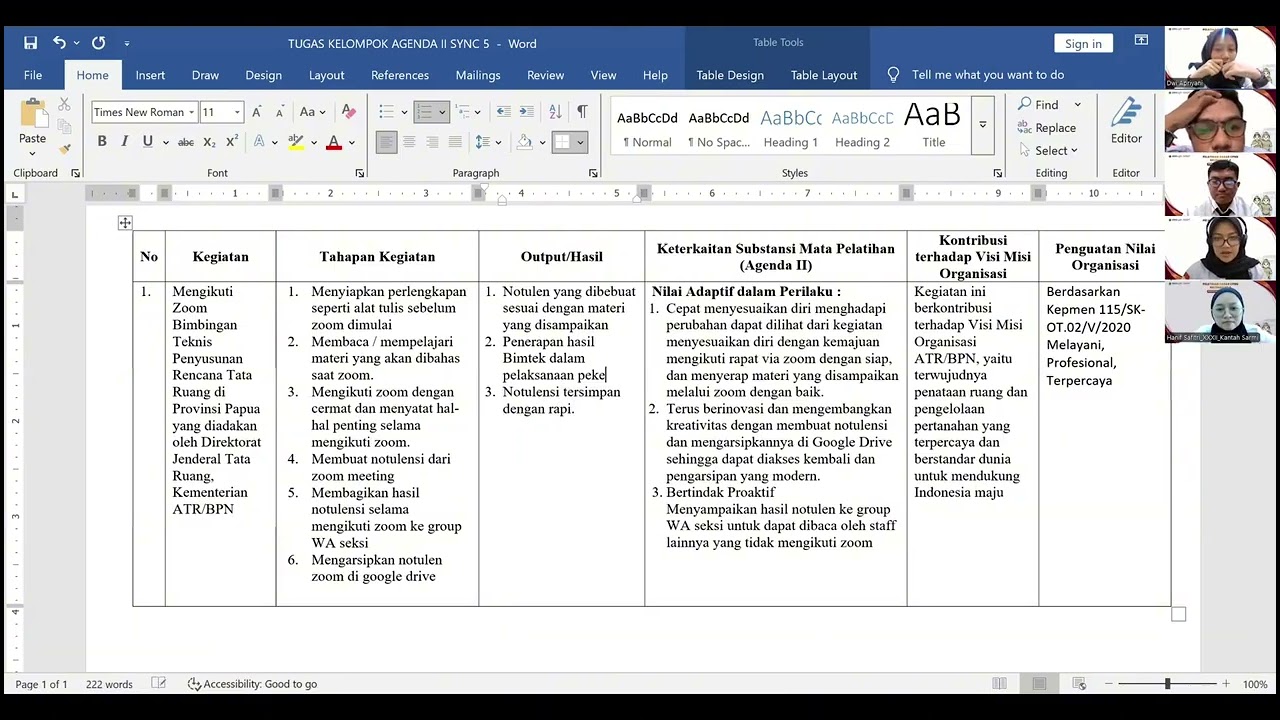Image resolution: width=1280 pixels, height=720 pixels.
Task: Open Ribbon Display Options
Action: (x=1141, y=41)
